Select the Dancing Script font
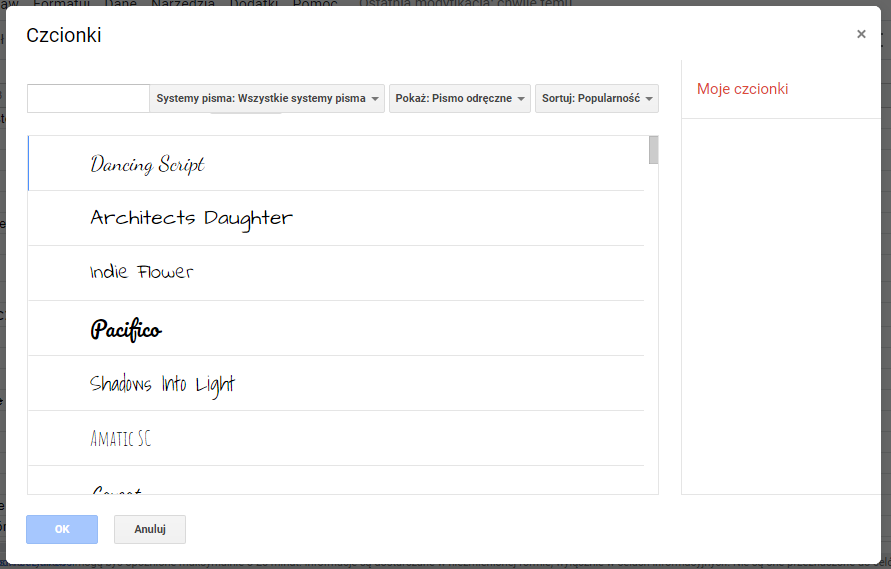Image resolution: width=891 pixels, height=569 pixels. coord(336,163)
